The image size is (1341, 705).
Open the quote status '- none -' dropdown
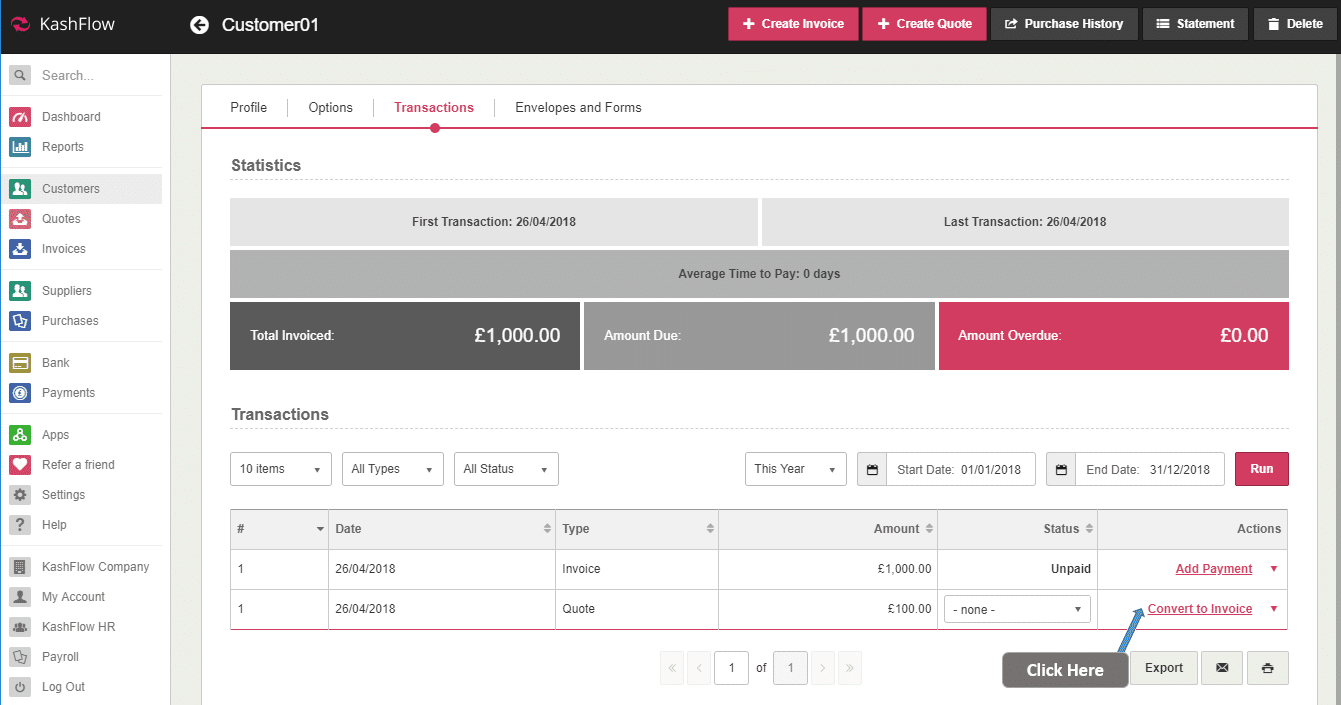(x=1016, y=609)
